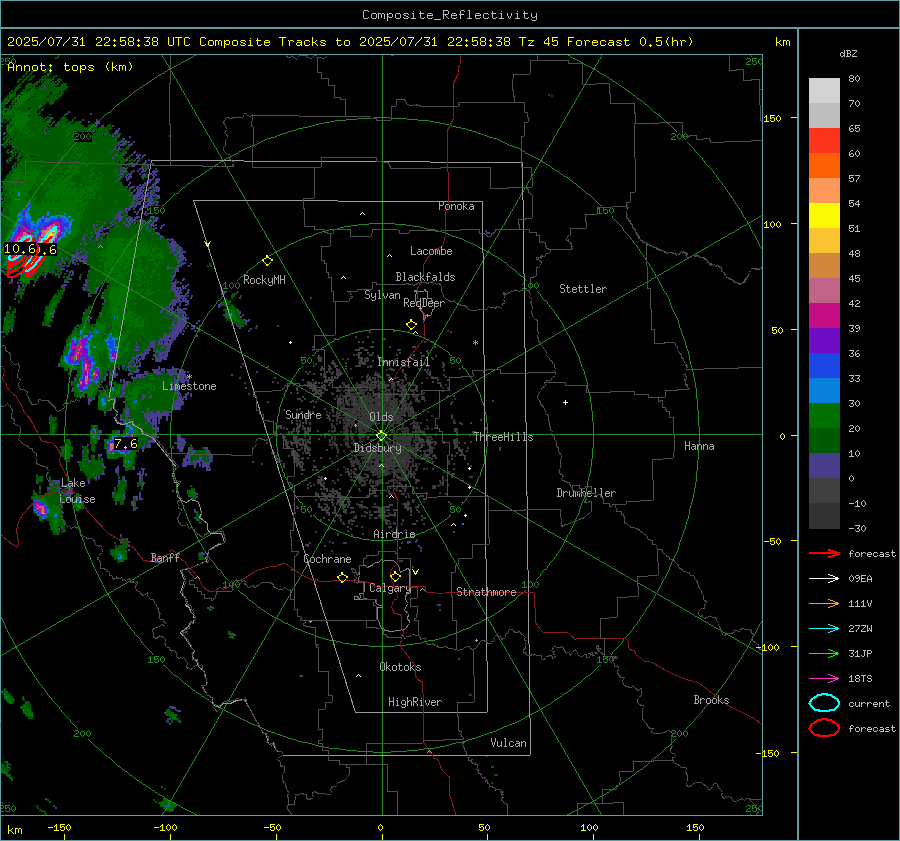Click the yellow diamond marker above Calgary
This screenshot has height=841, width=900.
395,576
